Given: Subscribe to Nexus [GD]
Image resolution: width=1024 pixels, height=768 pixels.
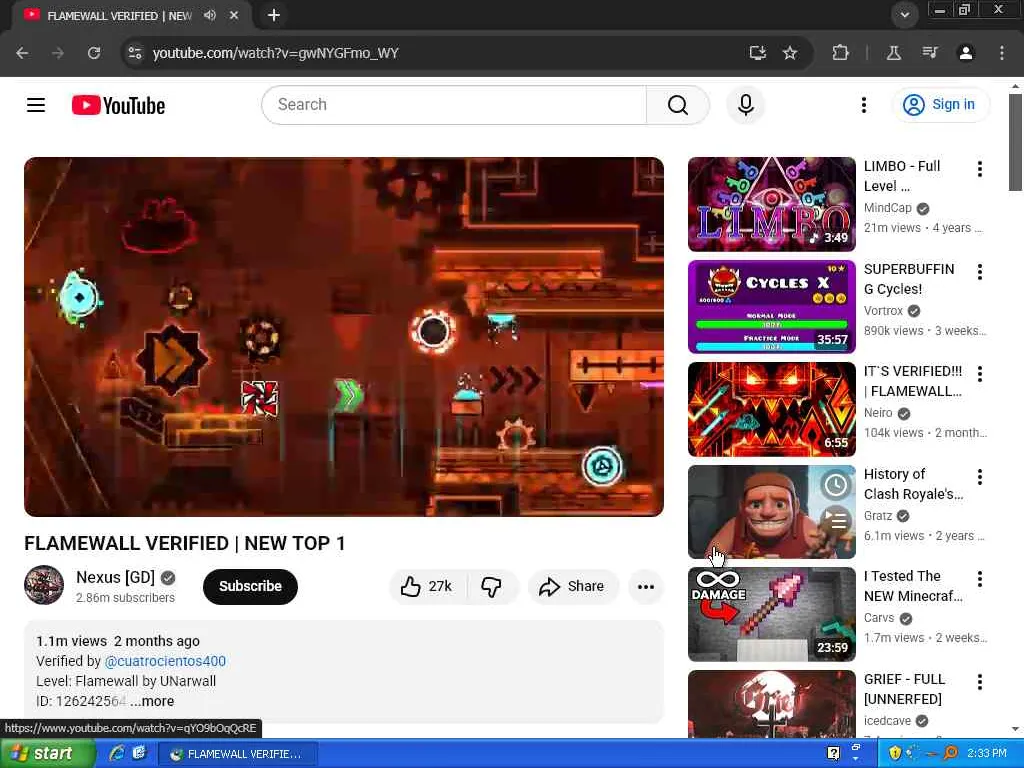Looking at the screenshot, I should coord(250,586).
